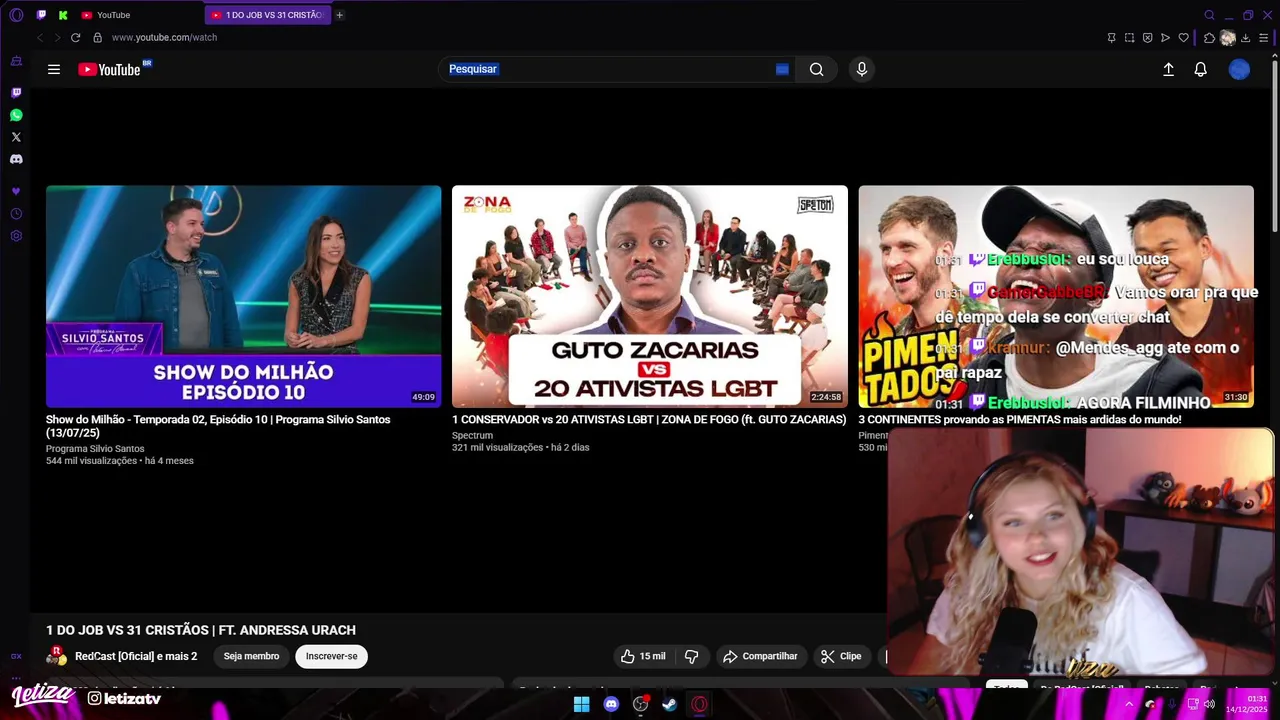Image resolution: width=1280 pixels, height=720 pixels.
Task: Click the RedCast channel avatar
Action: click(57, 656)
